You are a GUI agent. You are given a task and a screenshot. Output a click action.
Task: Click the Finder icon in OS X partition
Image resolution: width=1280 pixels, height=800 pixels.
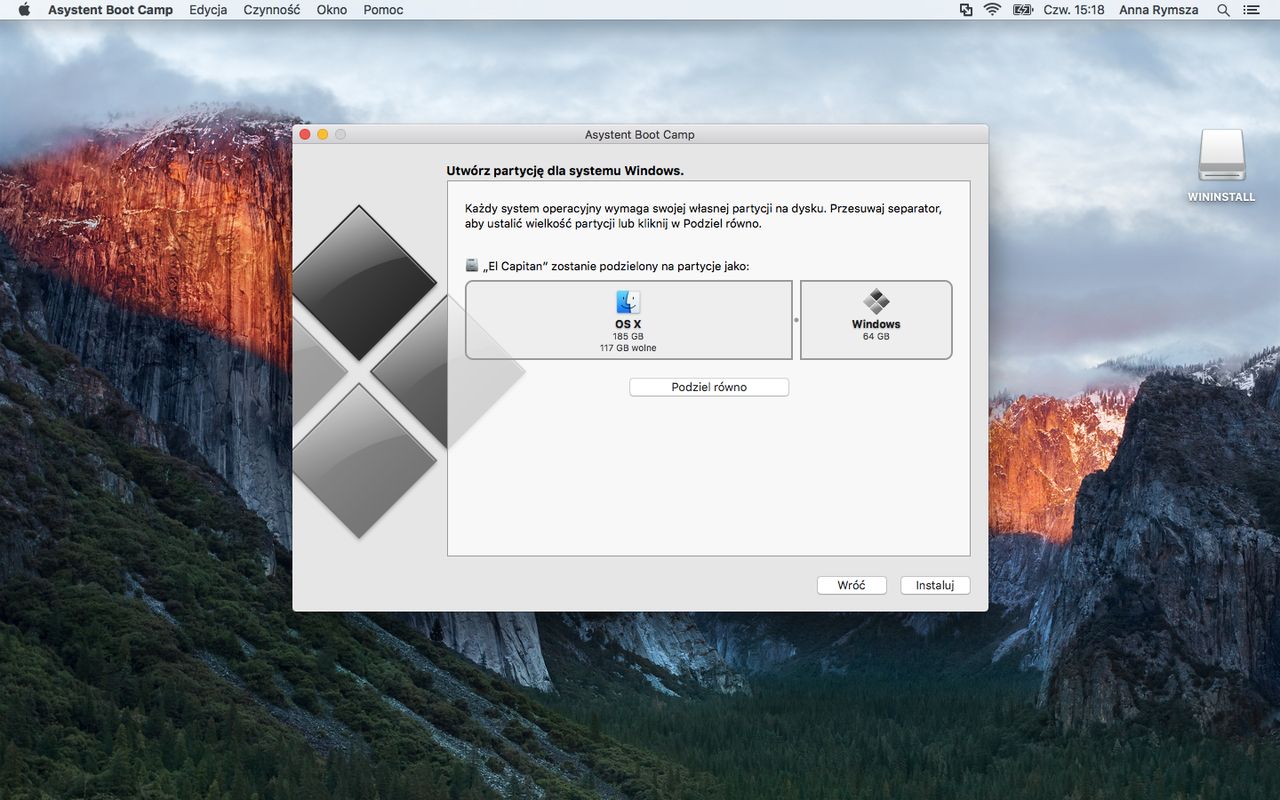pyautogui.click(x=628, y=302)
